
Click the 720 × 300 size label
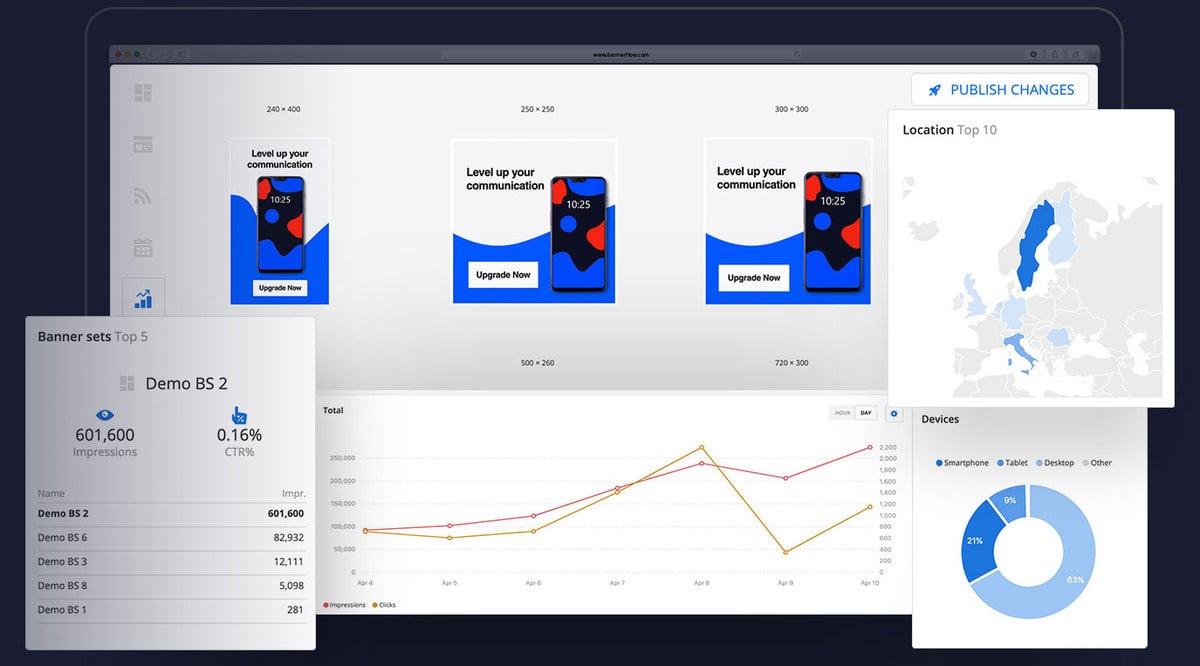(x=791, y=363)
